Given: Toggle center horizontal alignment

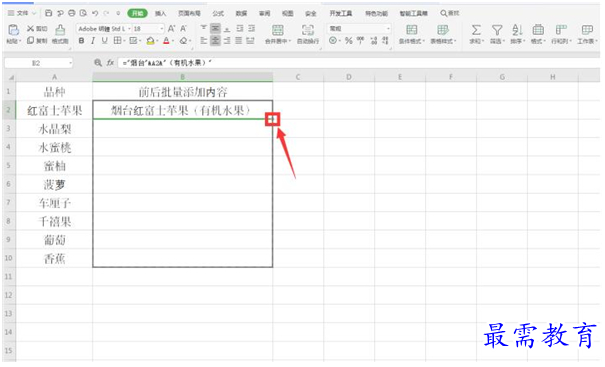Looking at the screenshot, I should 215,41.
